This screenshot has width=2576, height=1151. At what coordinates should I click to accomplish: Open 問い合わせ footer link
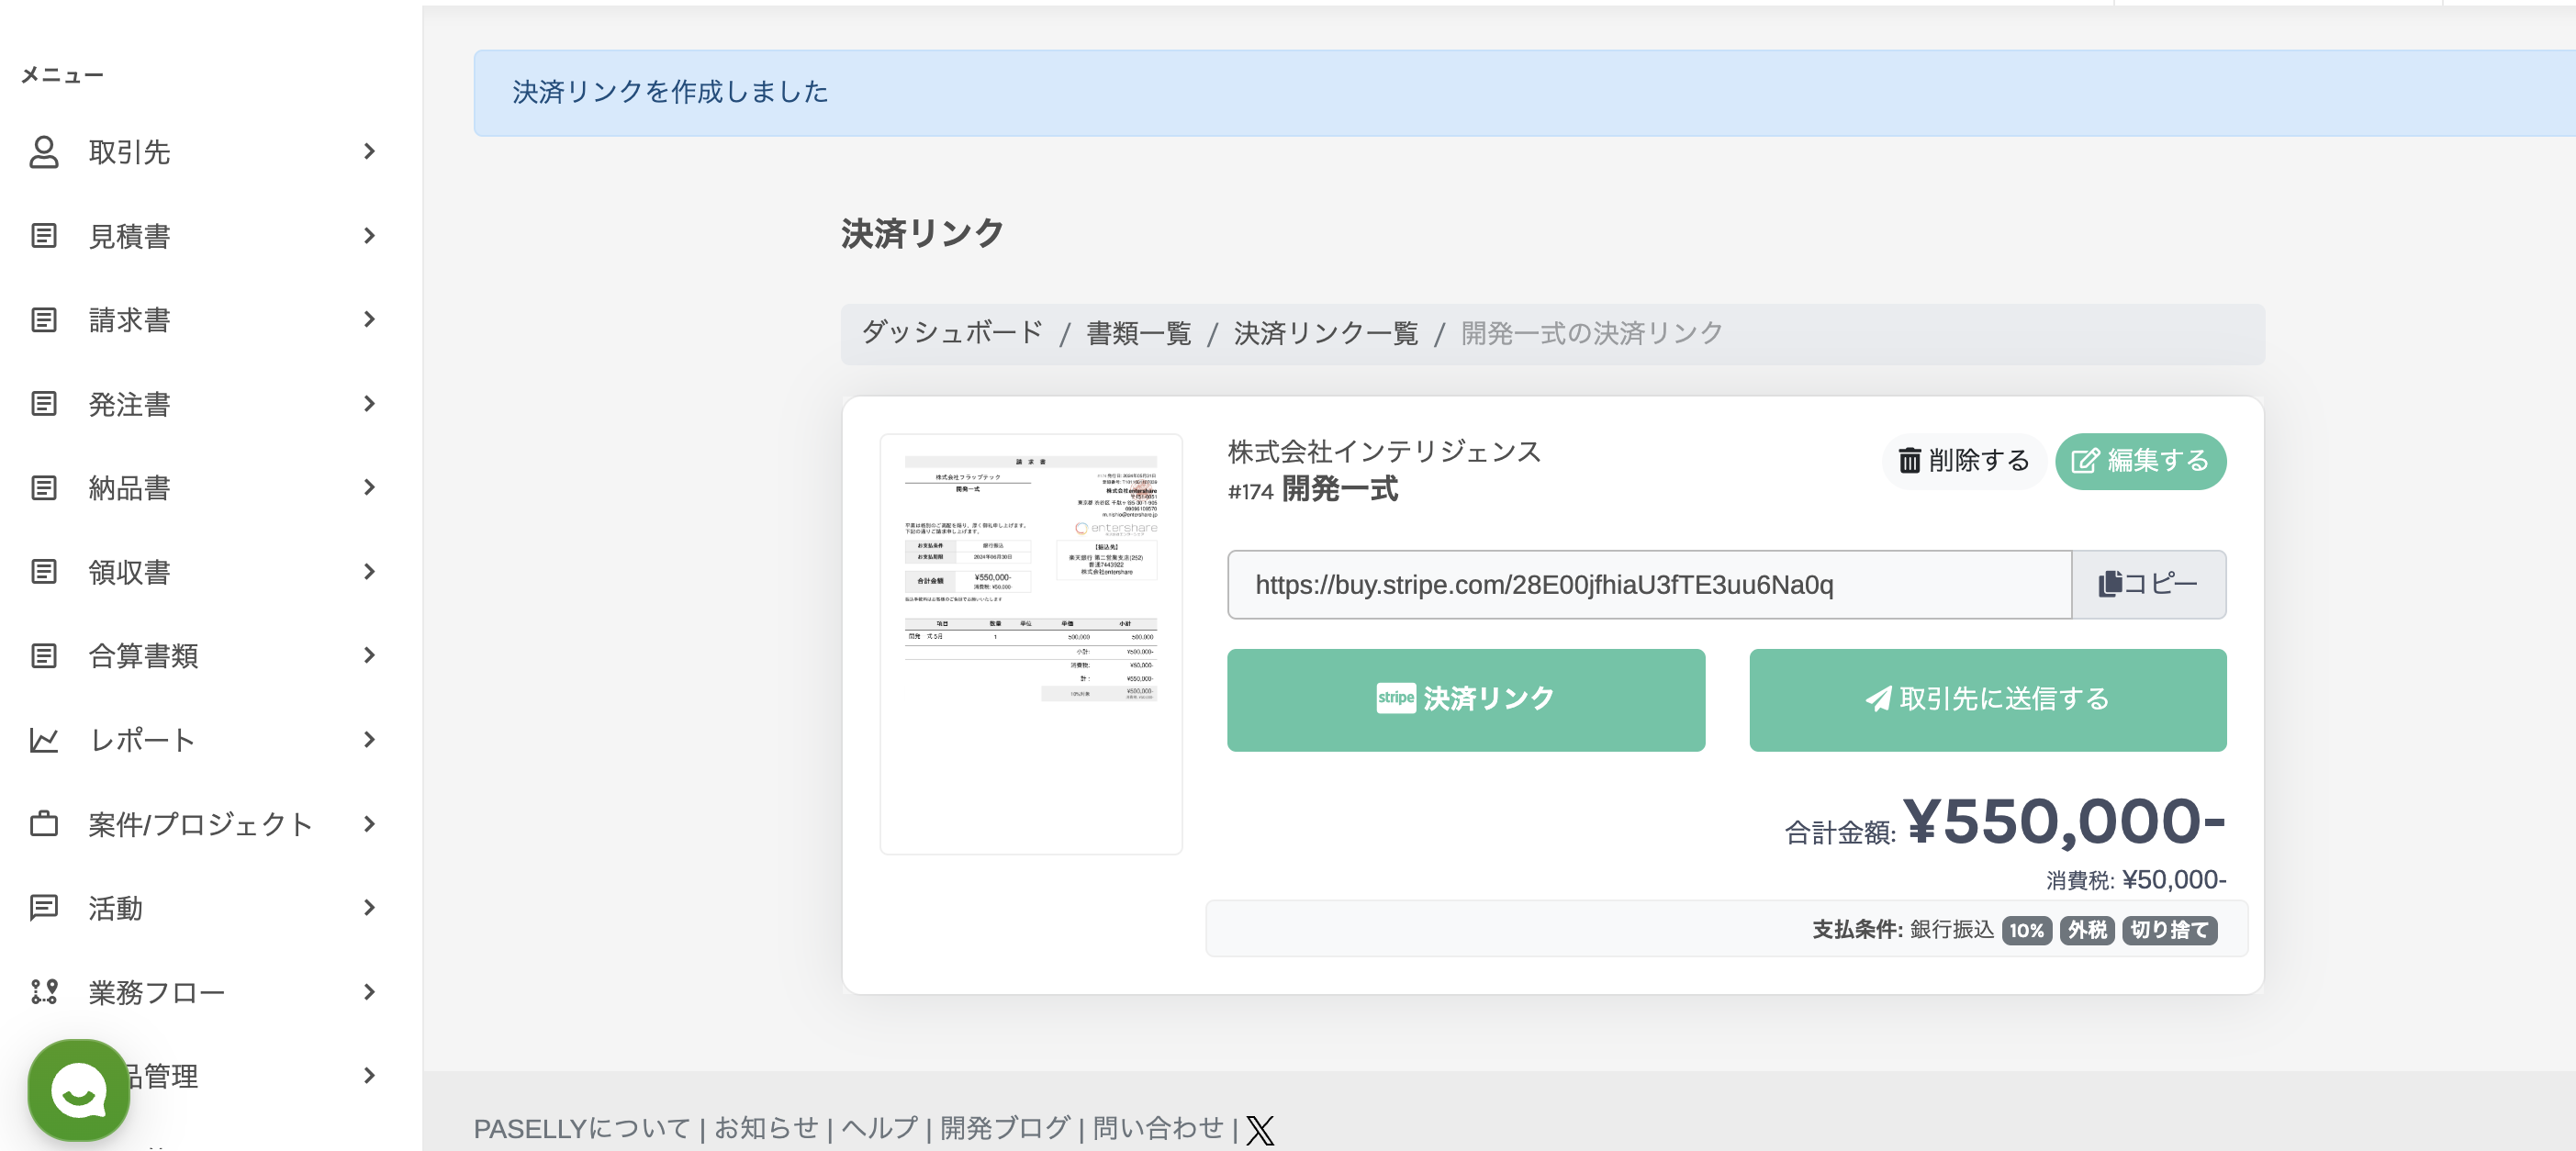point(1157,1129)
